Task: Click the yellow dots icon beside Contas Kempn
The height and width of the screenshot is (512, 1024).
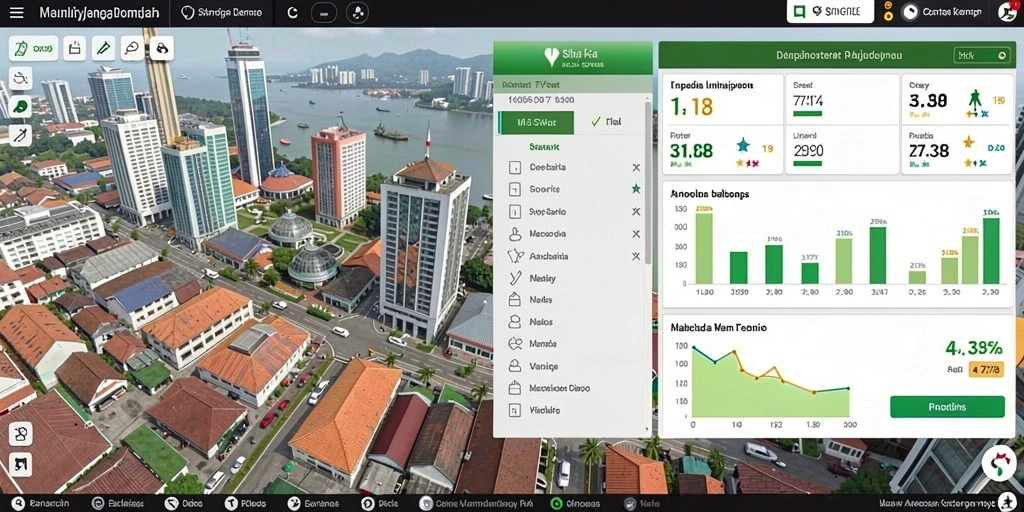Action: point(888,12)
